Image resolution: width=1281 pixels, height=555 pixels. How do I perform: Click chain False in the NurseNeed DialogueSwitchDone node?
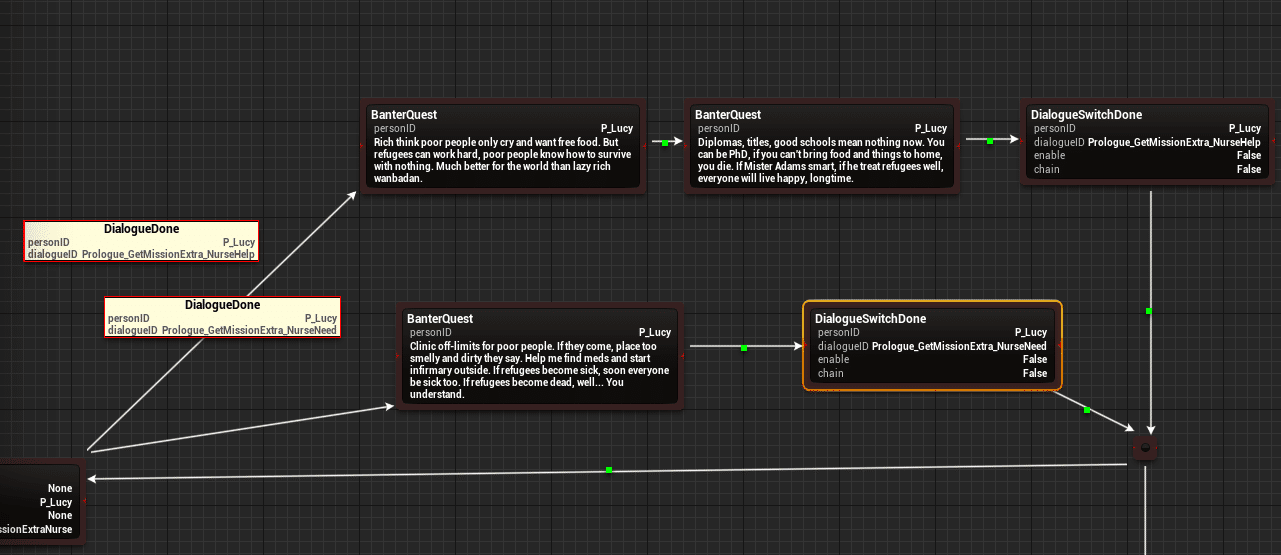pyautogui.click(x=932, y=374)
